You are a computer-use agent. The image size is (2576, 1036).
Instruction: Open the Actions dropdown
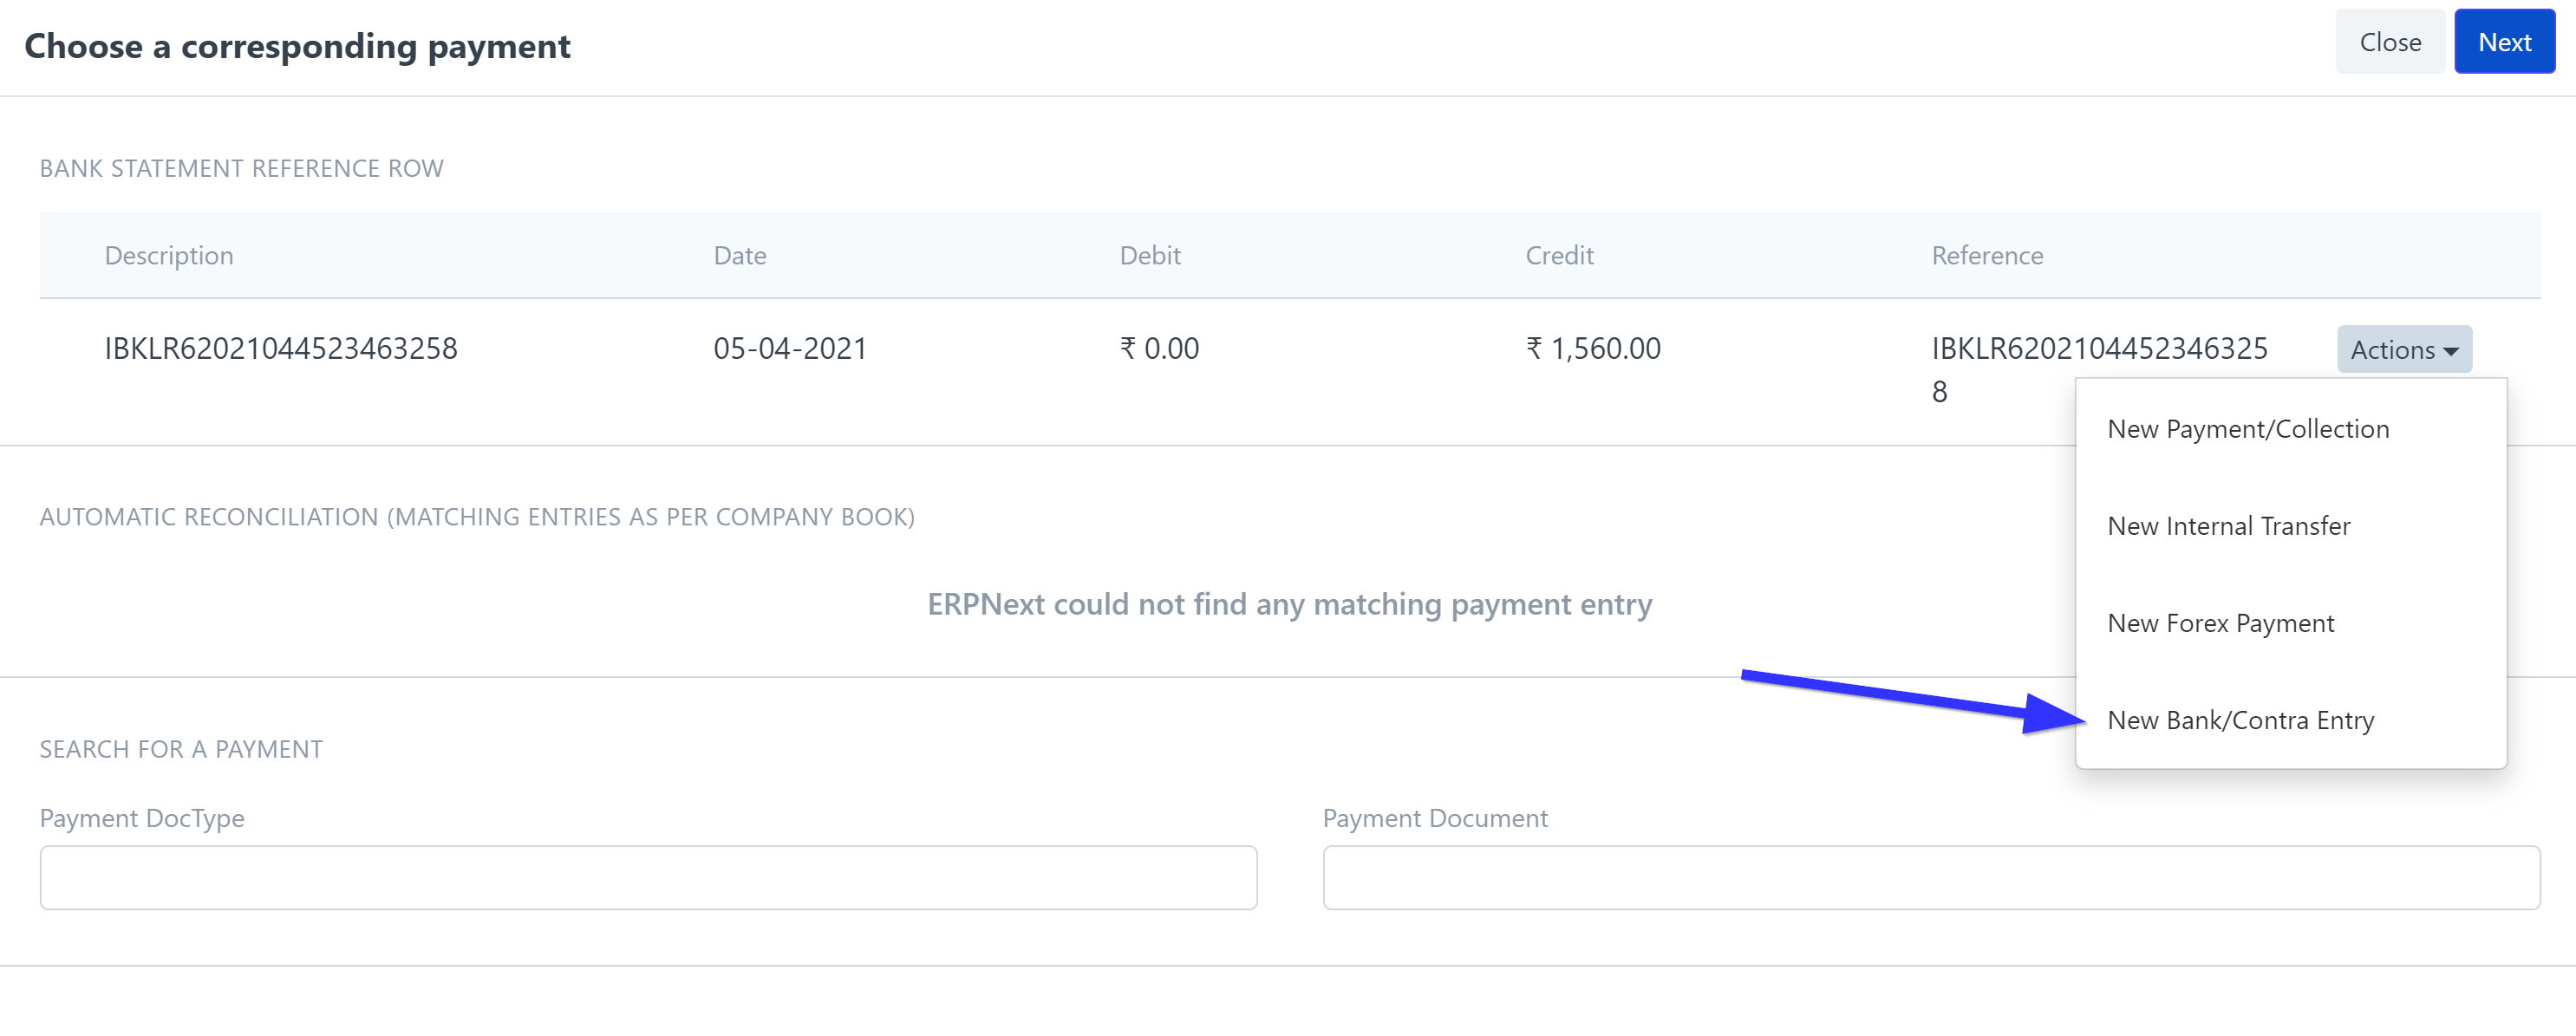[x=2404, y=349]
